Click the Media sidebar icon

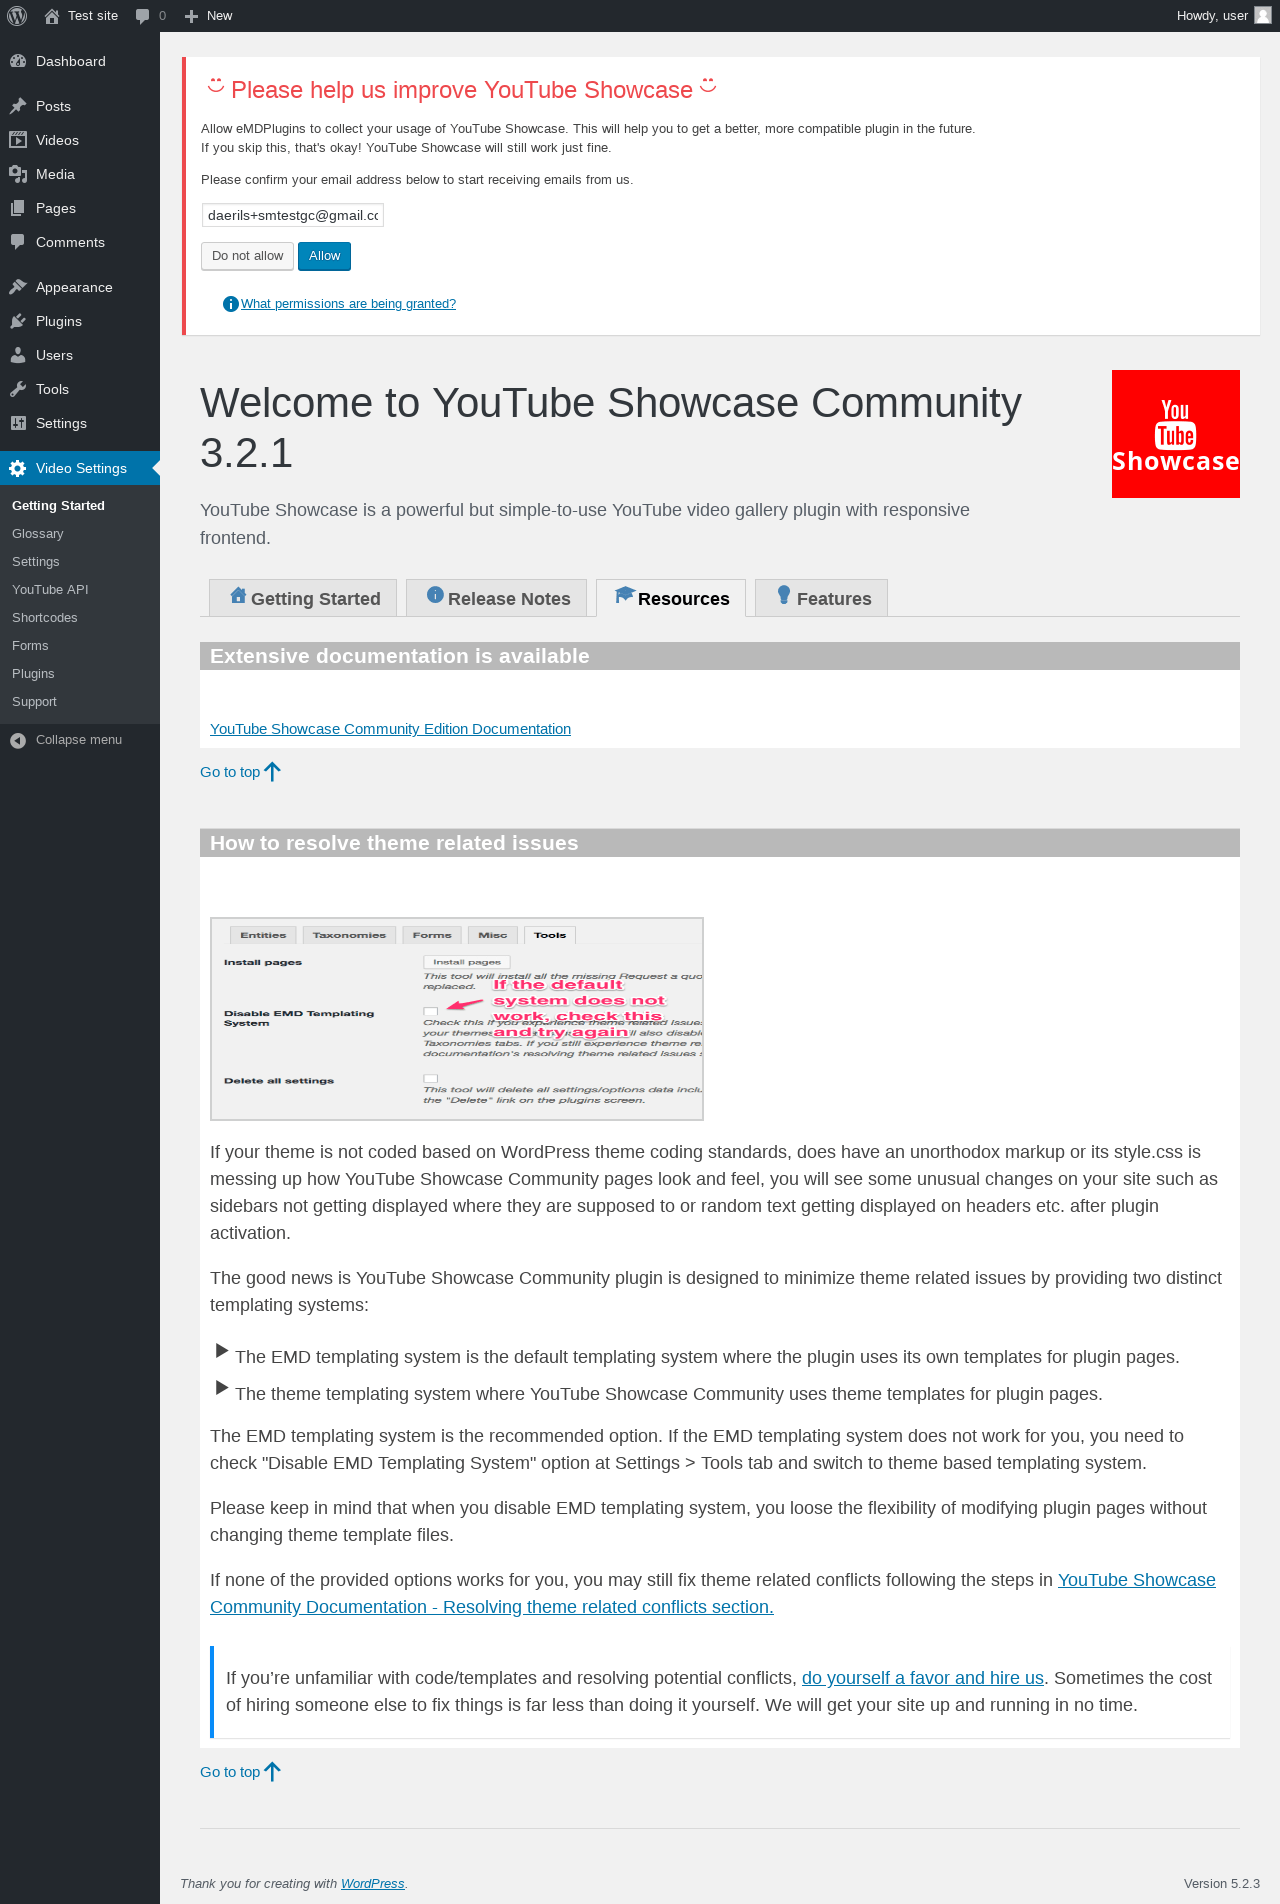click(18, 174)
